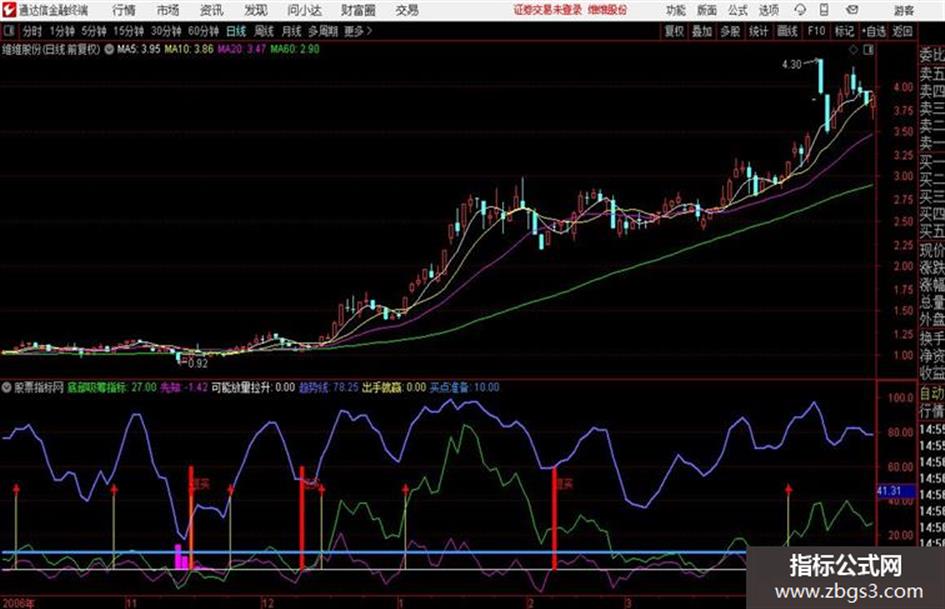The image size is (945, 609).
Task: Click the MA10: 3.86 indicator label
Action: click(189, 49)
